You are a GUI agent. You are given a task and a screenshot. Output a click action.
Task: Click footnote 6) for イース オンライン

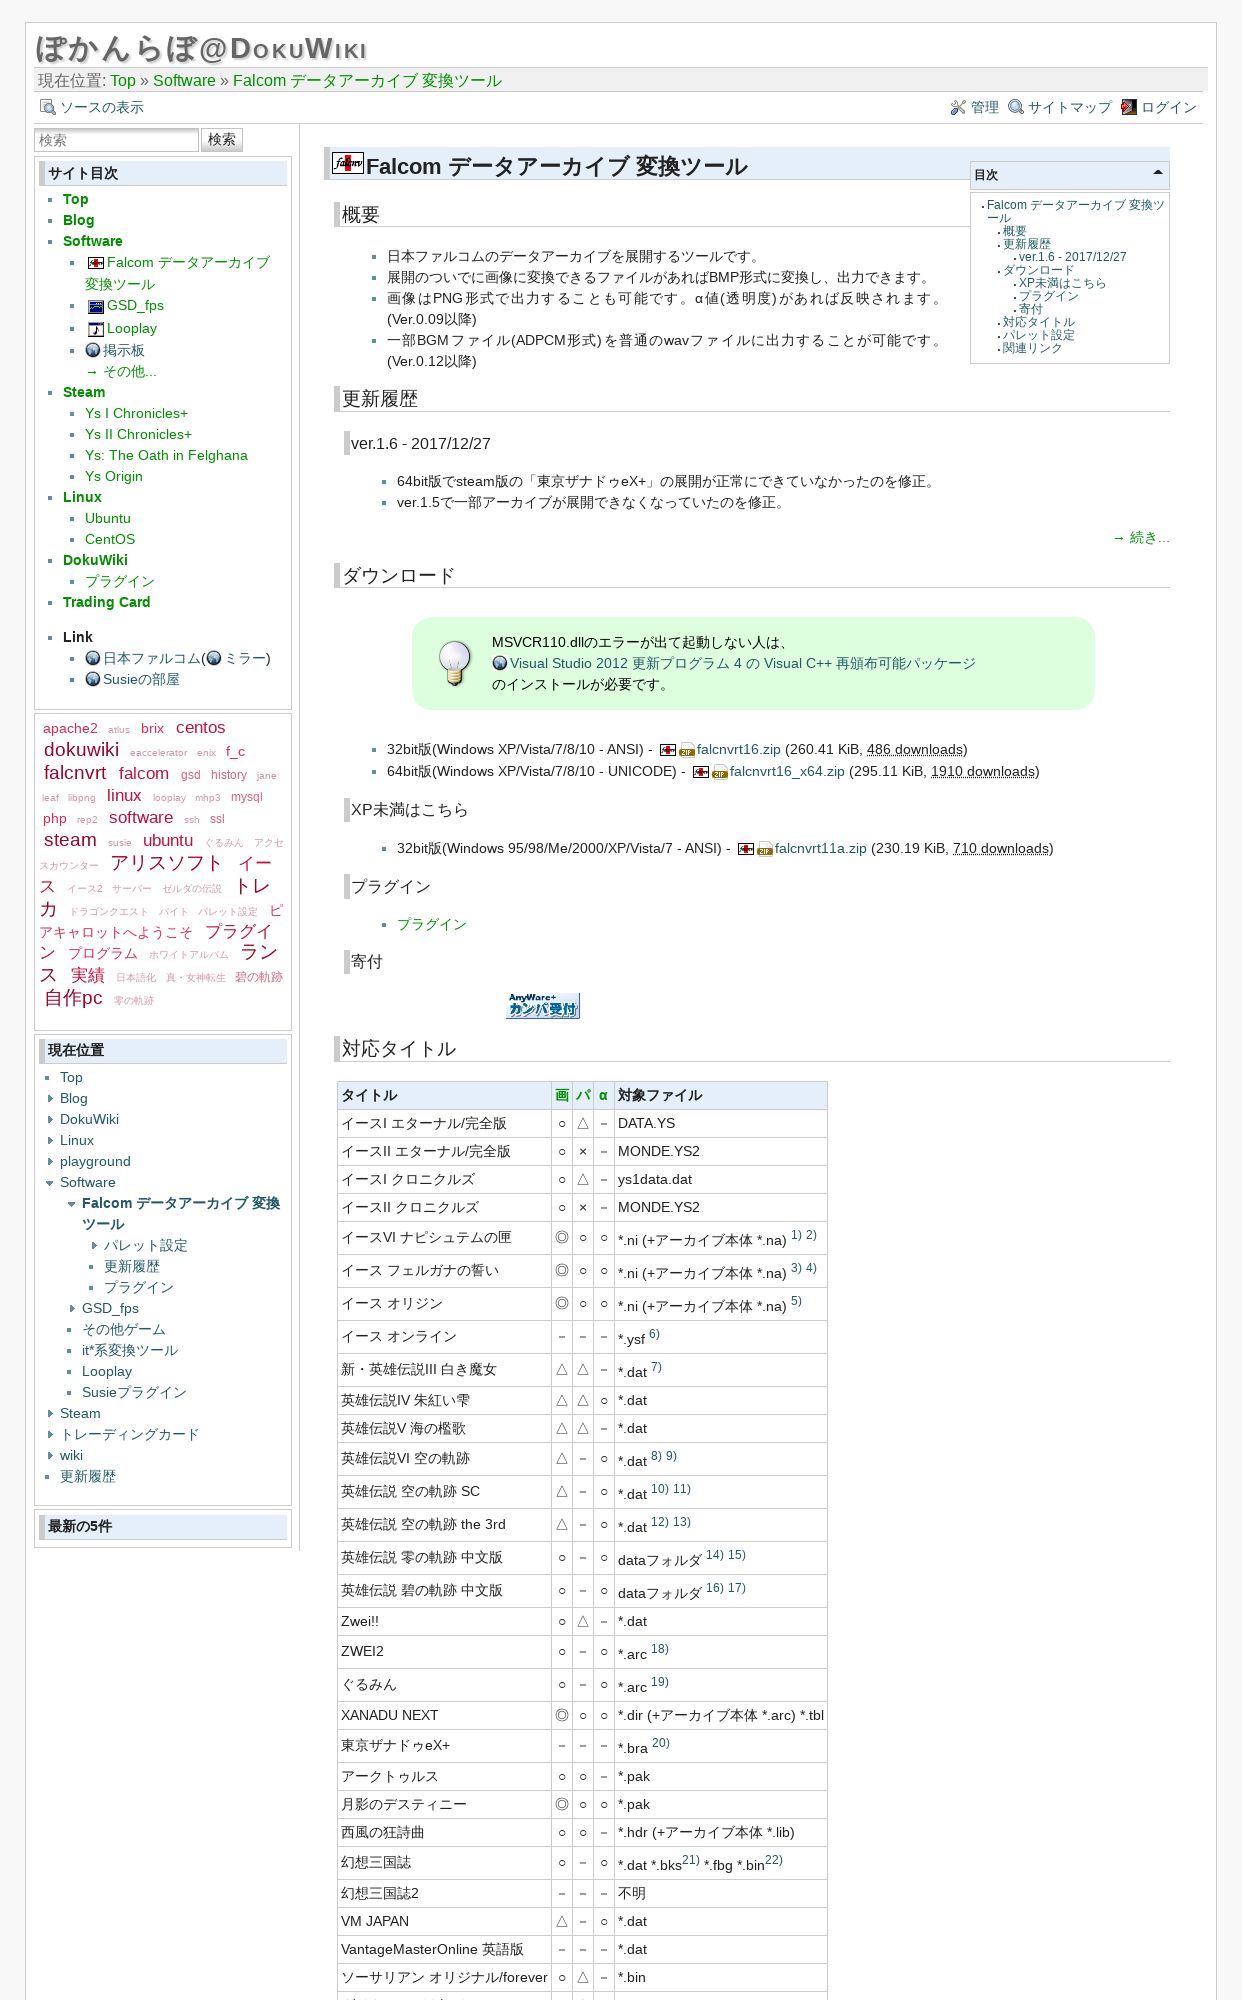[x=654, y=1334]
